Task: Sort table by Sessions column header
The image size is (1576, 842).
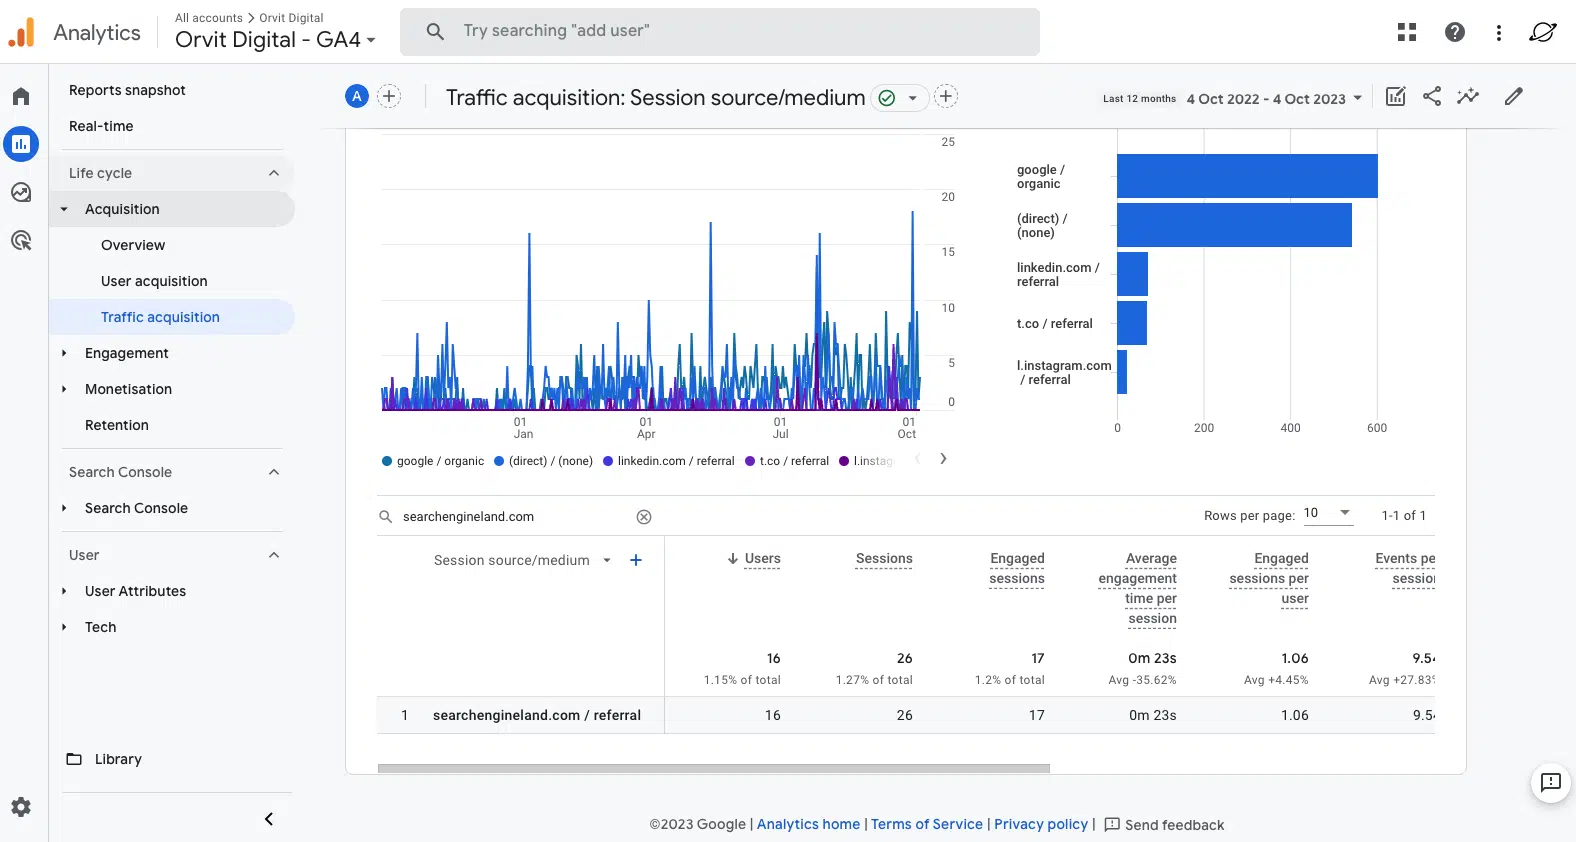Action: tap(884, 559)
